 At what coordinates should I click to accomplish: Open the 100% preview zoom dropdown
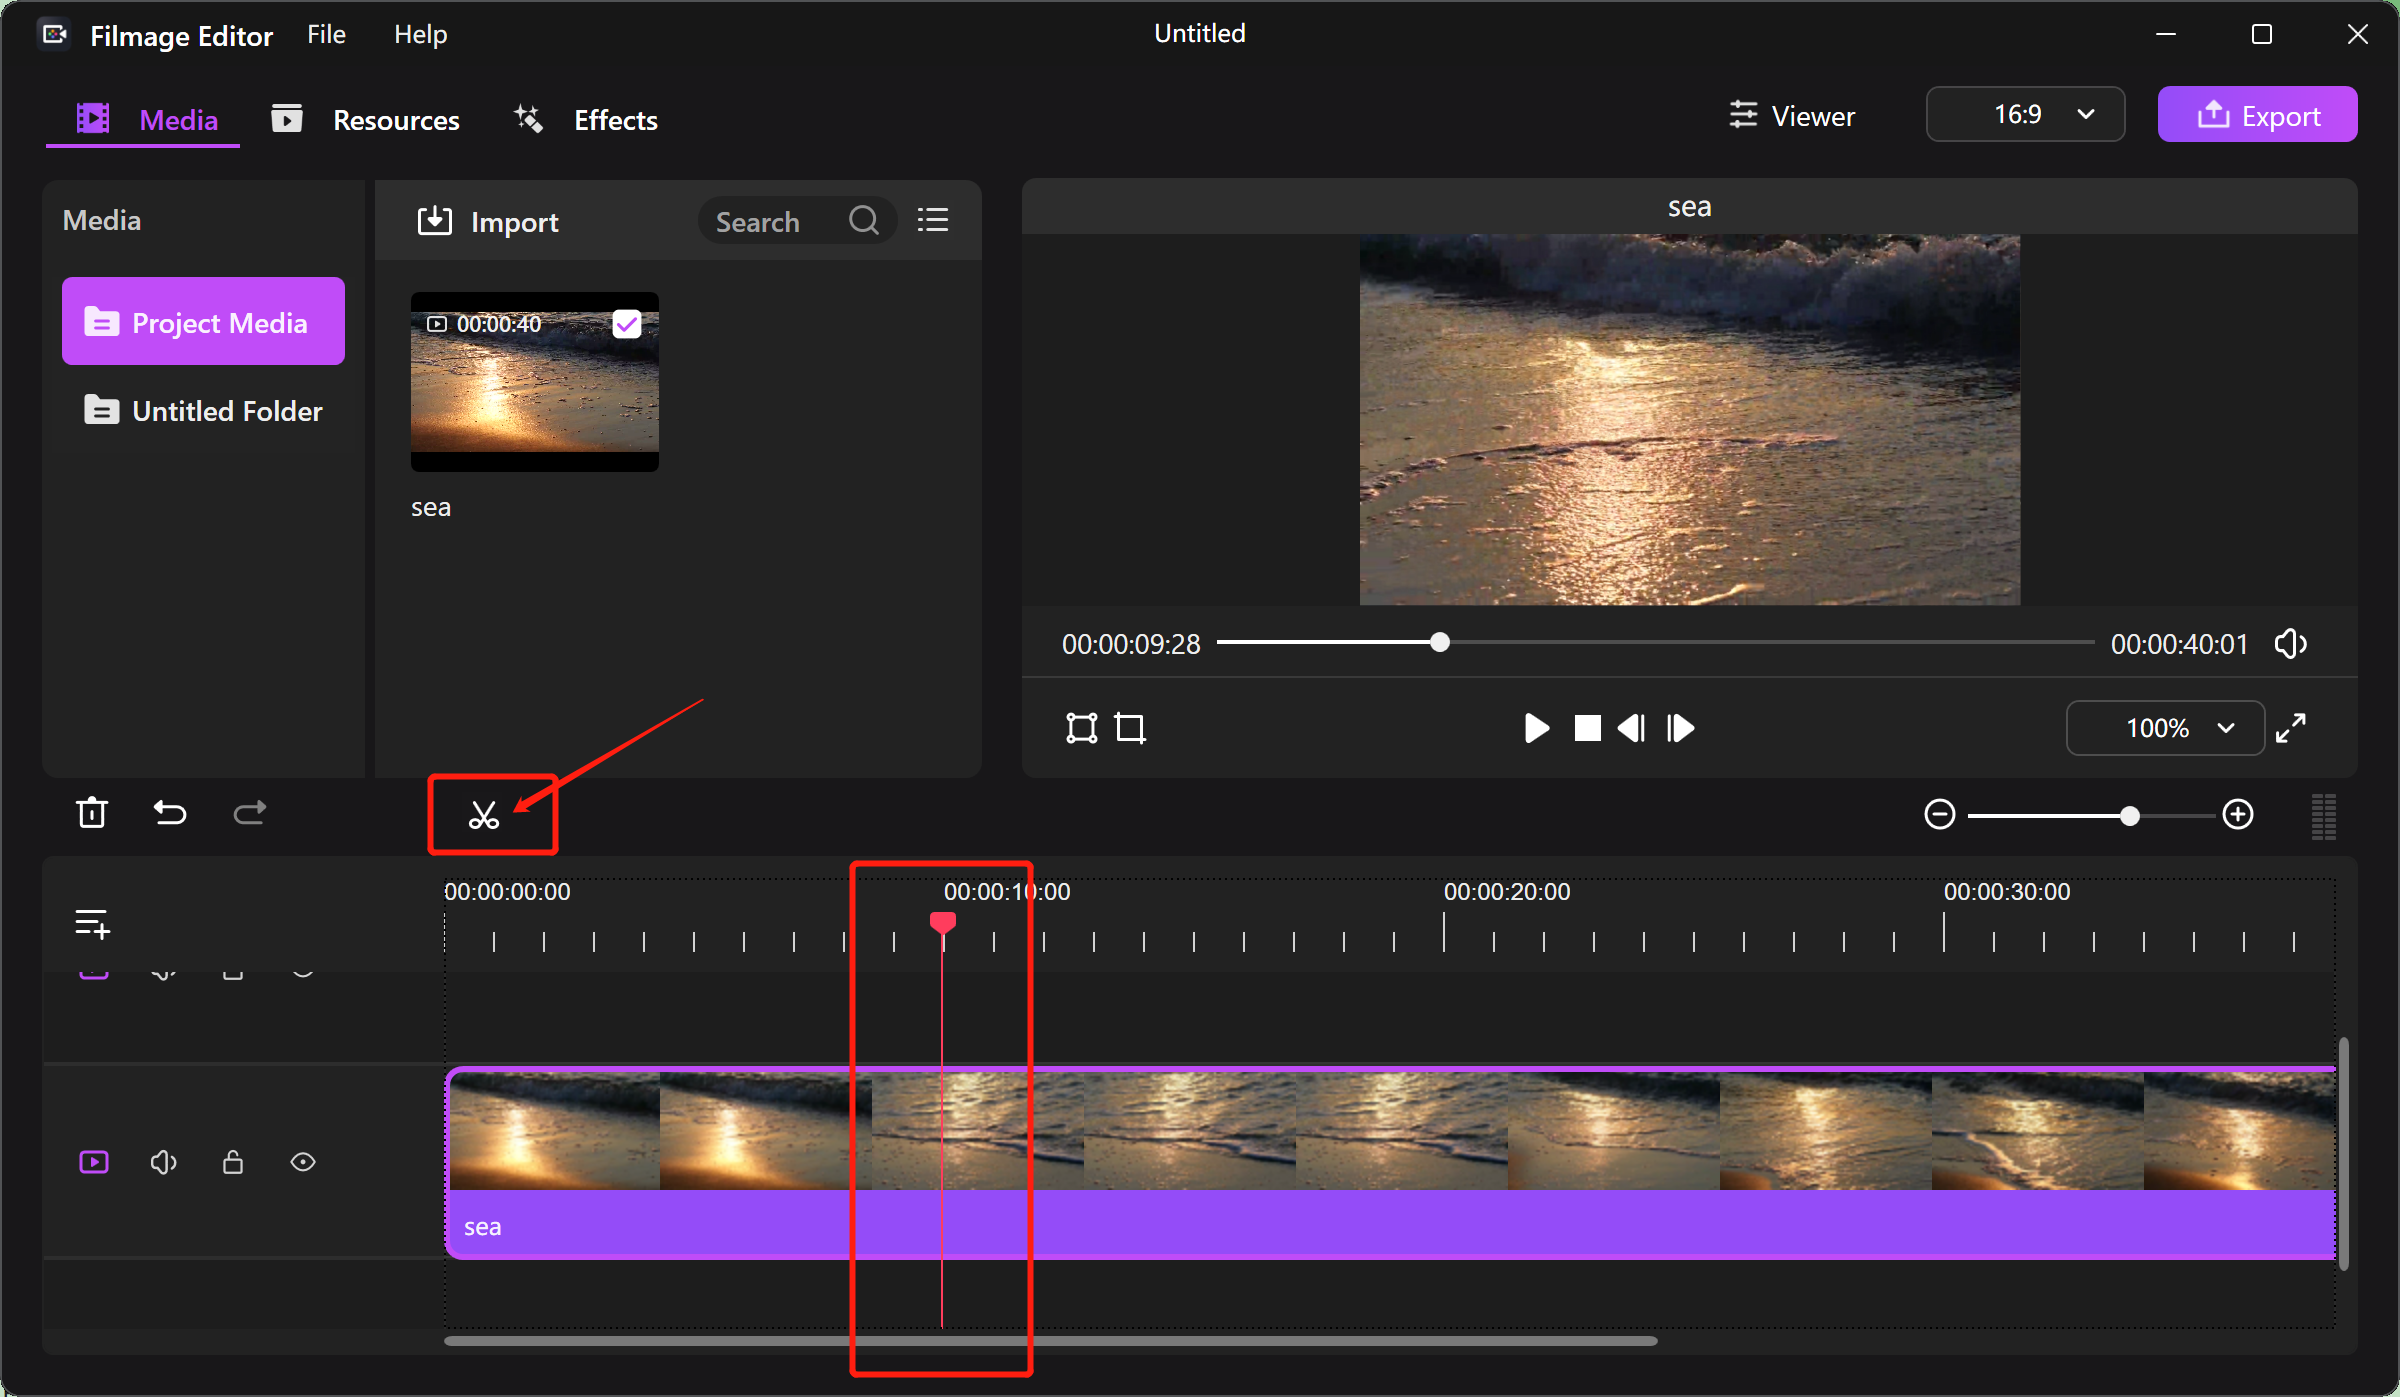[2165, 728]
